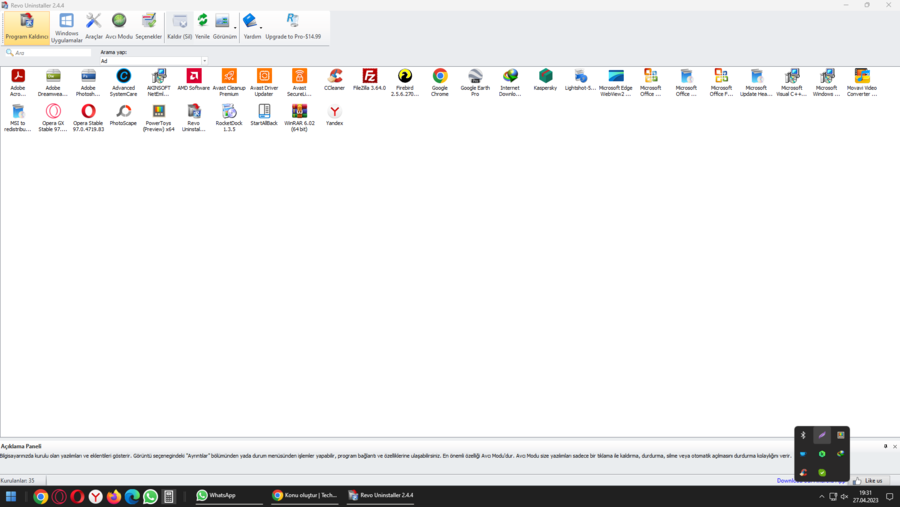Screen dimensions: 900x507
Task: Open the Araçlar tools menu
Action: click(x=94, y=28)
